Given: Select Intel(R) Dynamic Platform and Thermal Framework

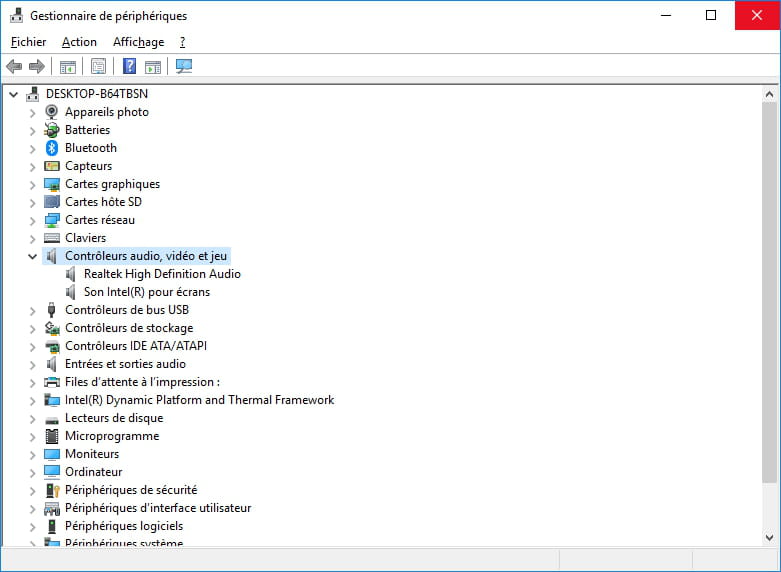Looking at the screenshot, I should pyautogui.click(x=200, y=400).
